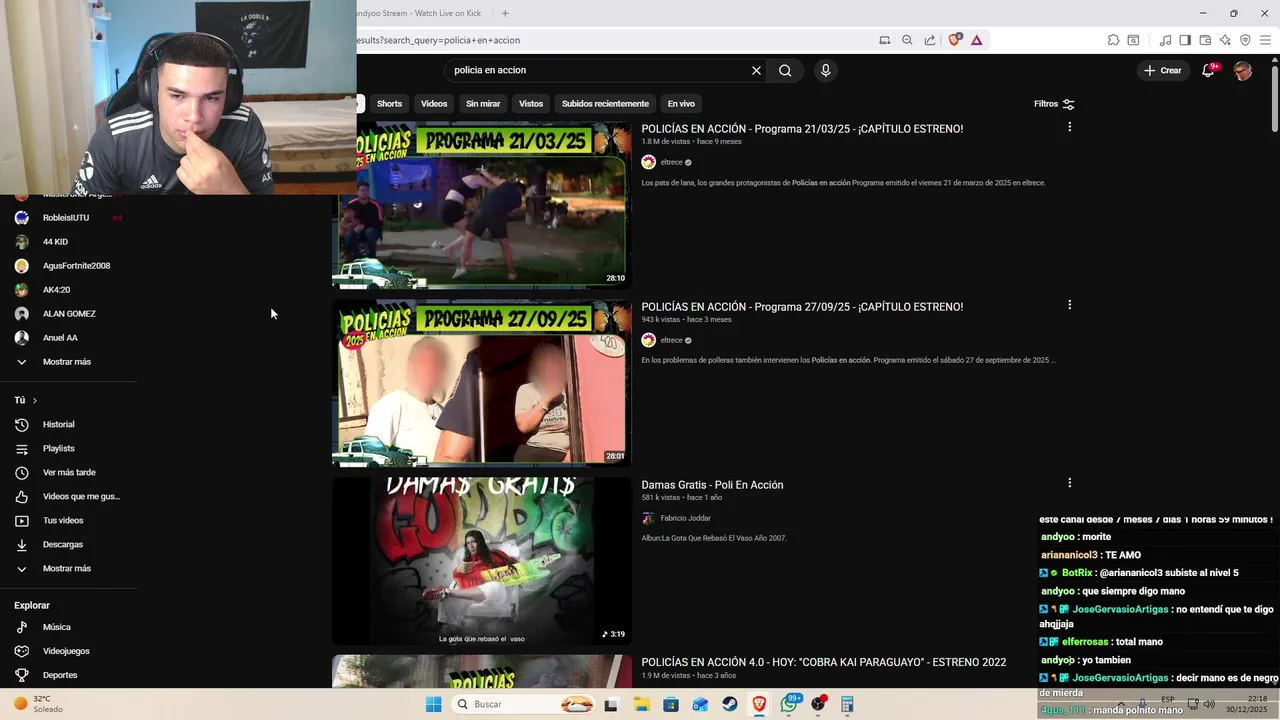The height and width of the screenshot is (720, 1280).
Task: Open options menu for Programa 27/09/25 video
Action: click(1069, 305)
